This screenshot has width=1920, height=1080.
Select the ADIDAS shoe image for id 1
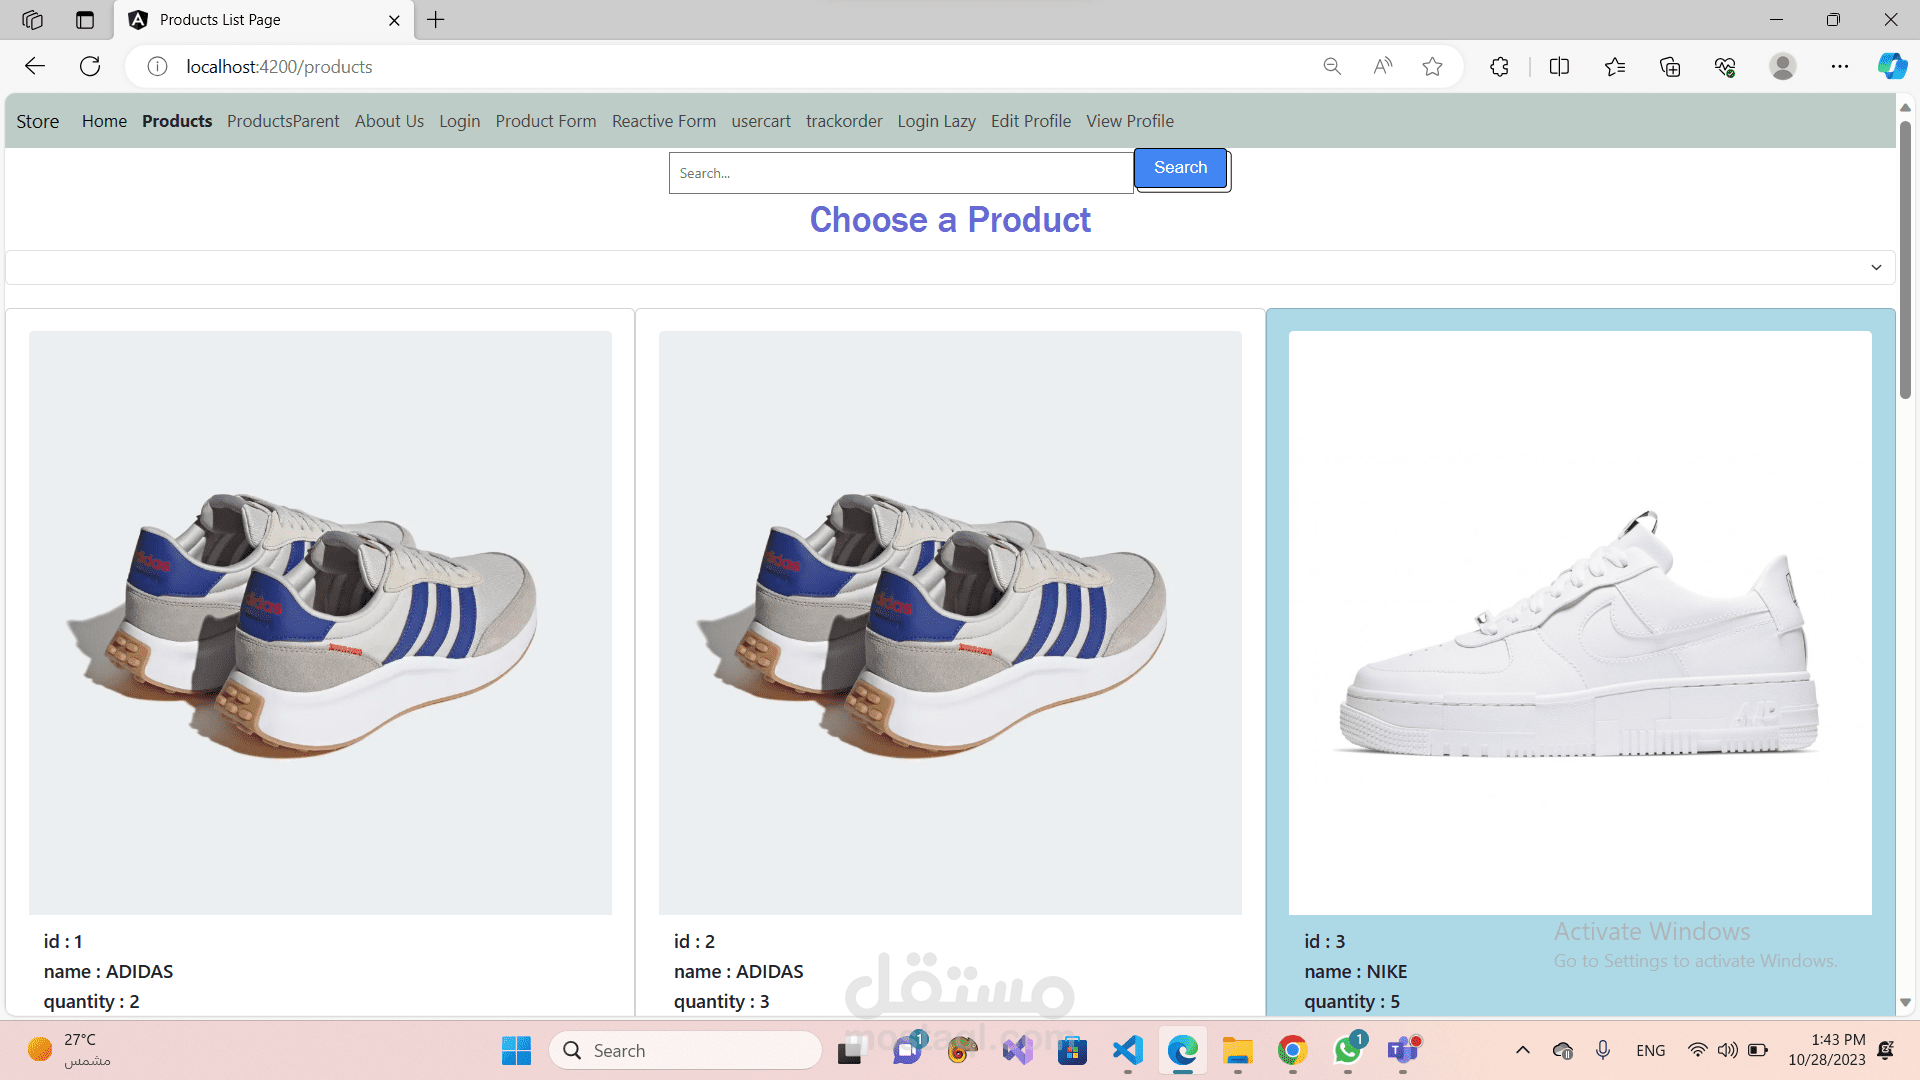pyautogui.click(x=320, y=623)
